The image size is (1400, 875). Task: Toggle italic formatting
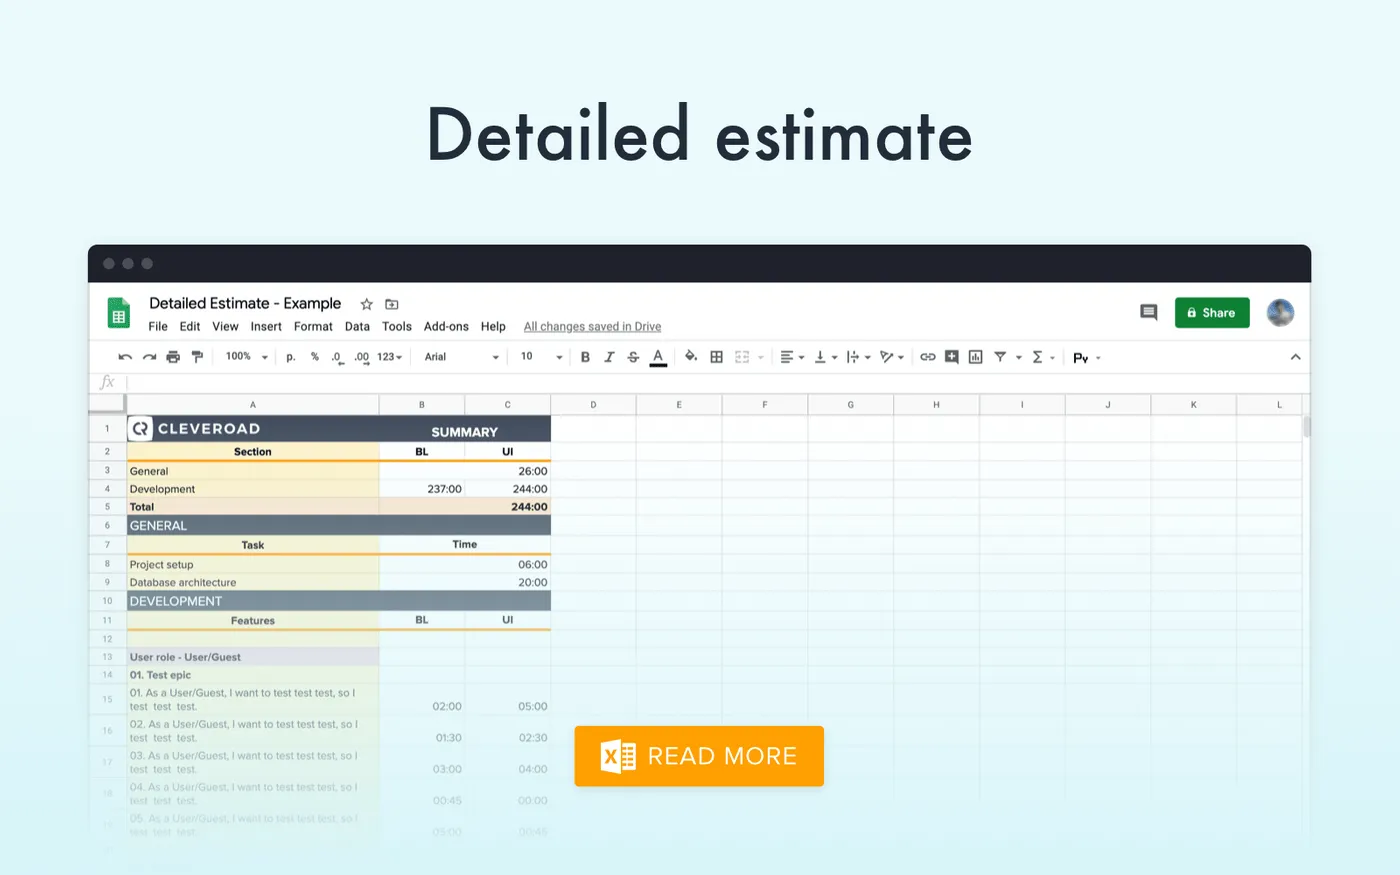[609, 357]
